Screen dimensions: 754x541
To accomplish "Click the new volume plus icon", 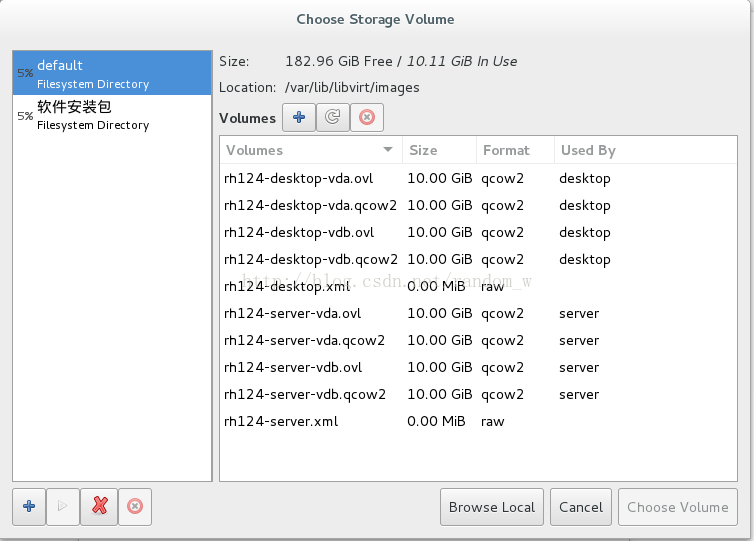I will click(299, 117).
